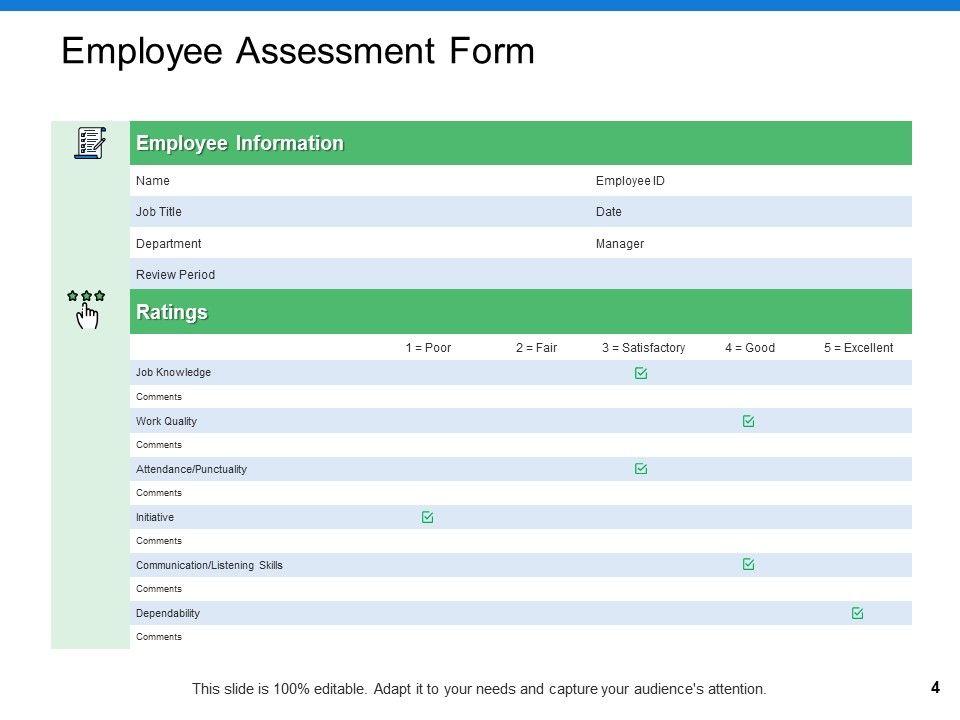Click the checklist document icon beside Employee Information
This screenshot has height=720, width=960.
coord(89,143)
